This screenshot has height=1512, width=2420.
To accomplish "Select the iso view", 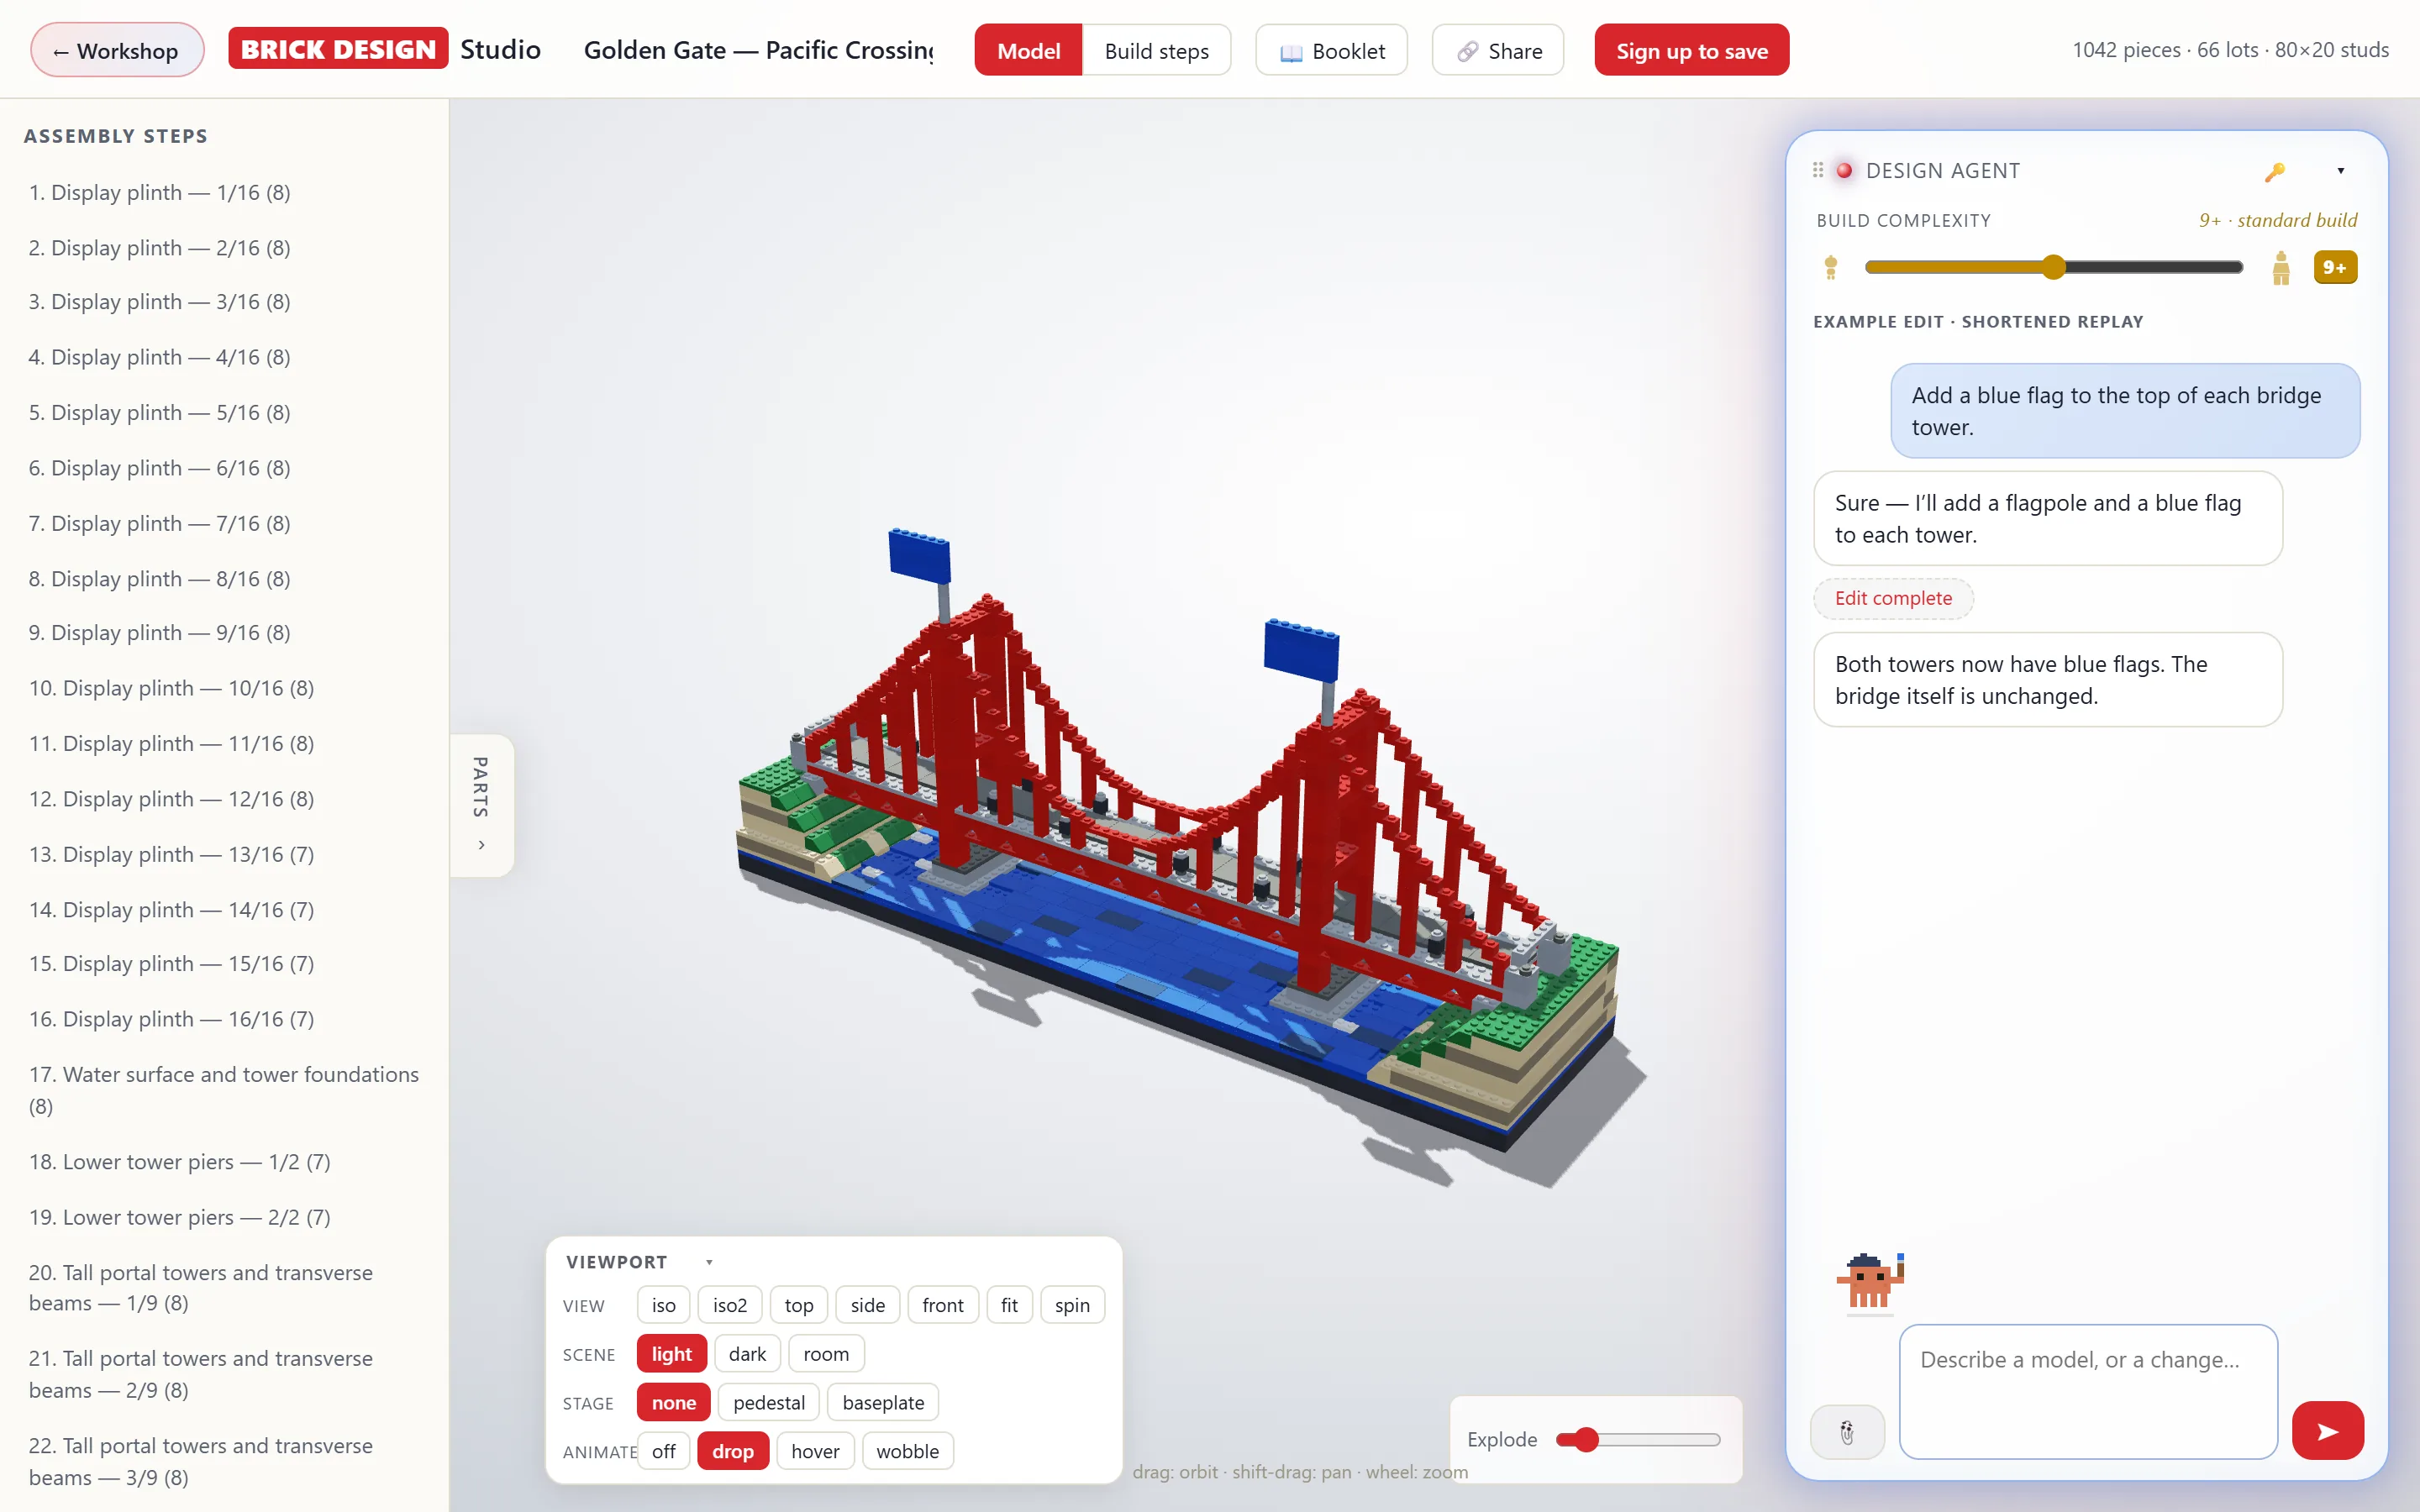I will [663, 1305].
